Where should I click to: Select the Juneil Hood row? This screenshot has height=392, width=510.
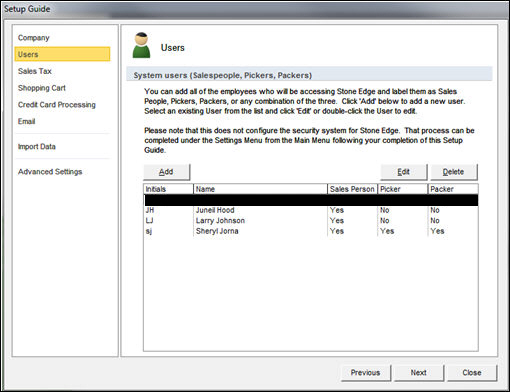pyautogui.click(x=311, y=210)
